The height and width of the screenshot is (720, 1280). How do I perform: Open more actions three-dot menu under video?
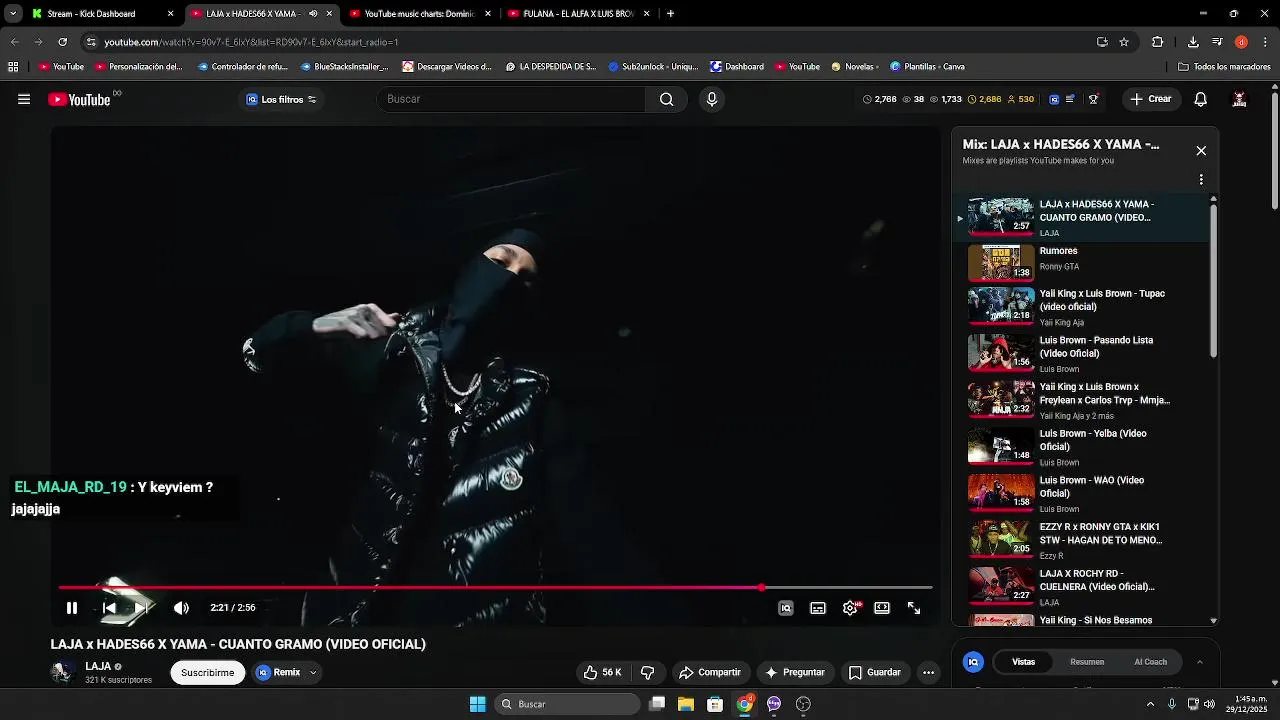[x=929, y=673]
